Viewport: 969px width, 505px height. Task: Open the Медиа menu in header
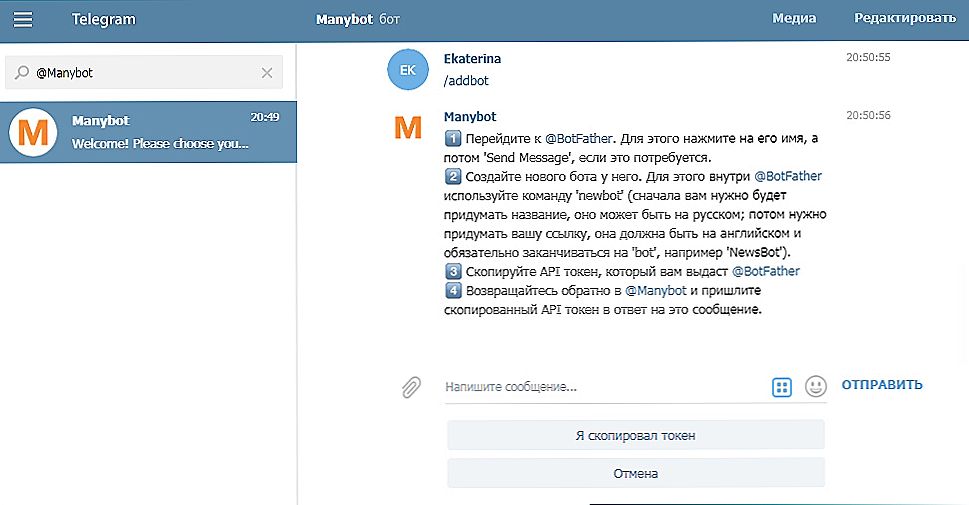coord(794,19)
